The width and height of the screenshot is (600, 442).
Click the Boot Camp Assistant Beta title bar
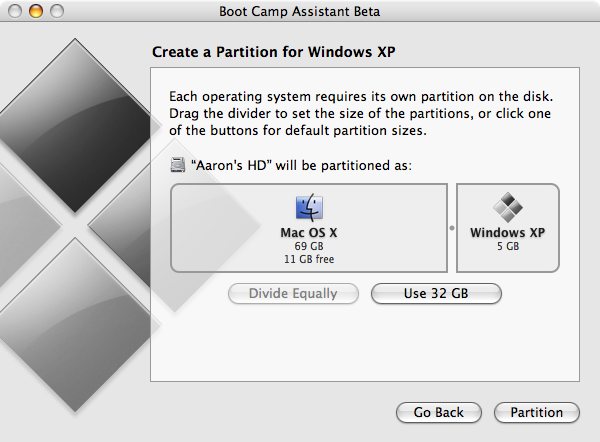pyautogui.click(x=300, y=12)
